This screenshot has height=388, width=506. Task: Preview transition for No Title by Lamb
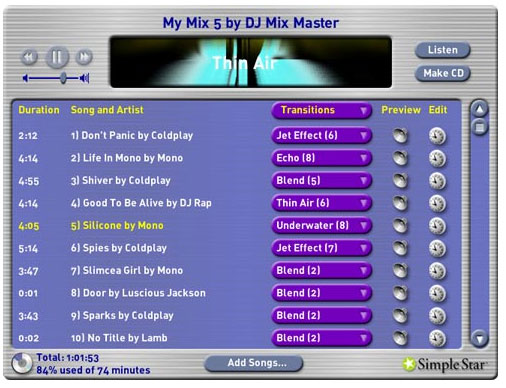[400, 338]
